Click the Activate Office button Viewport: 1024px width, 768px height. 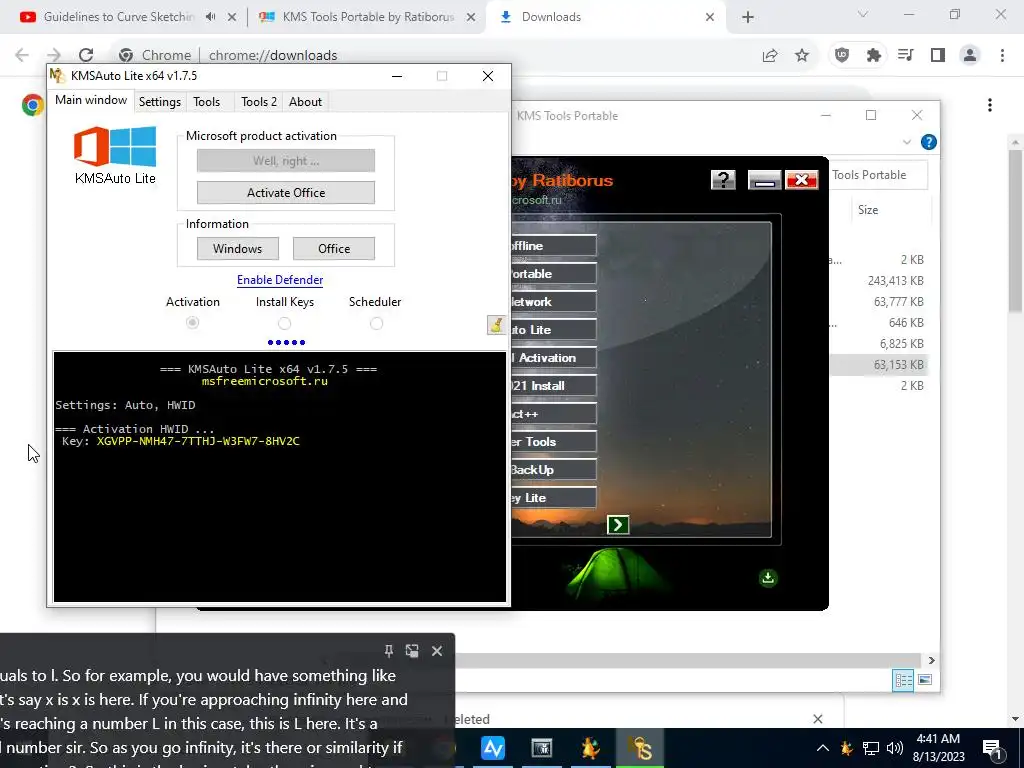point(286,193)
